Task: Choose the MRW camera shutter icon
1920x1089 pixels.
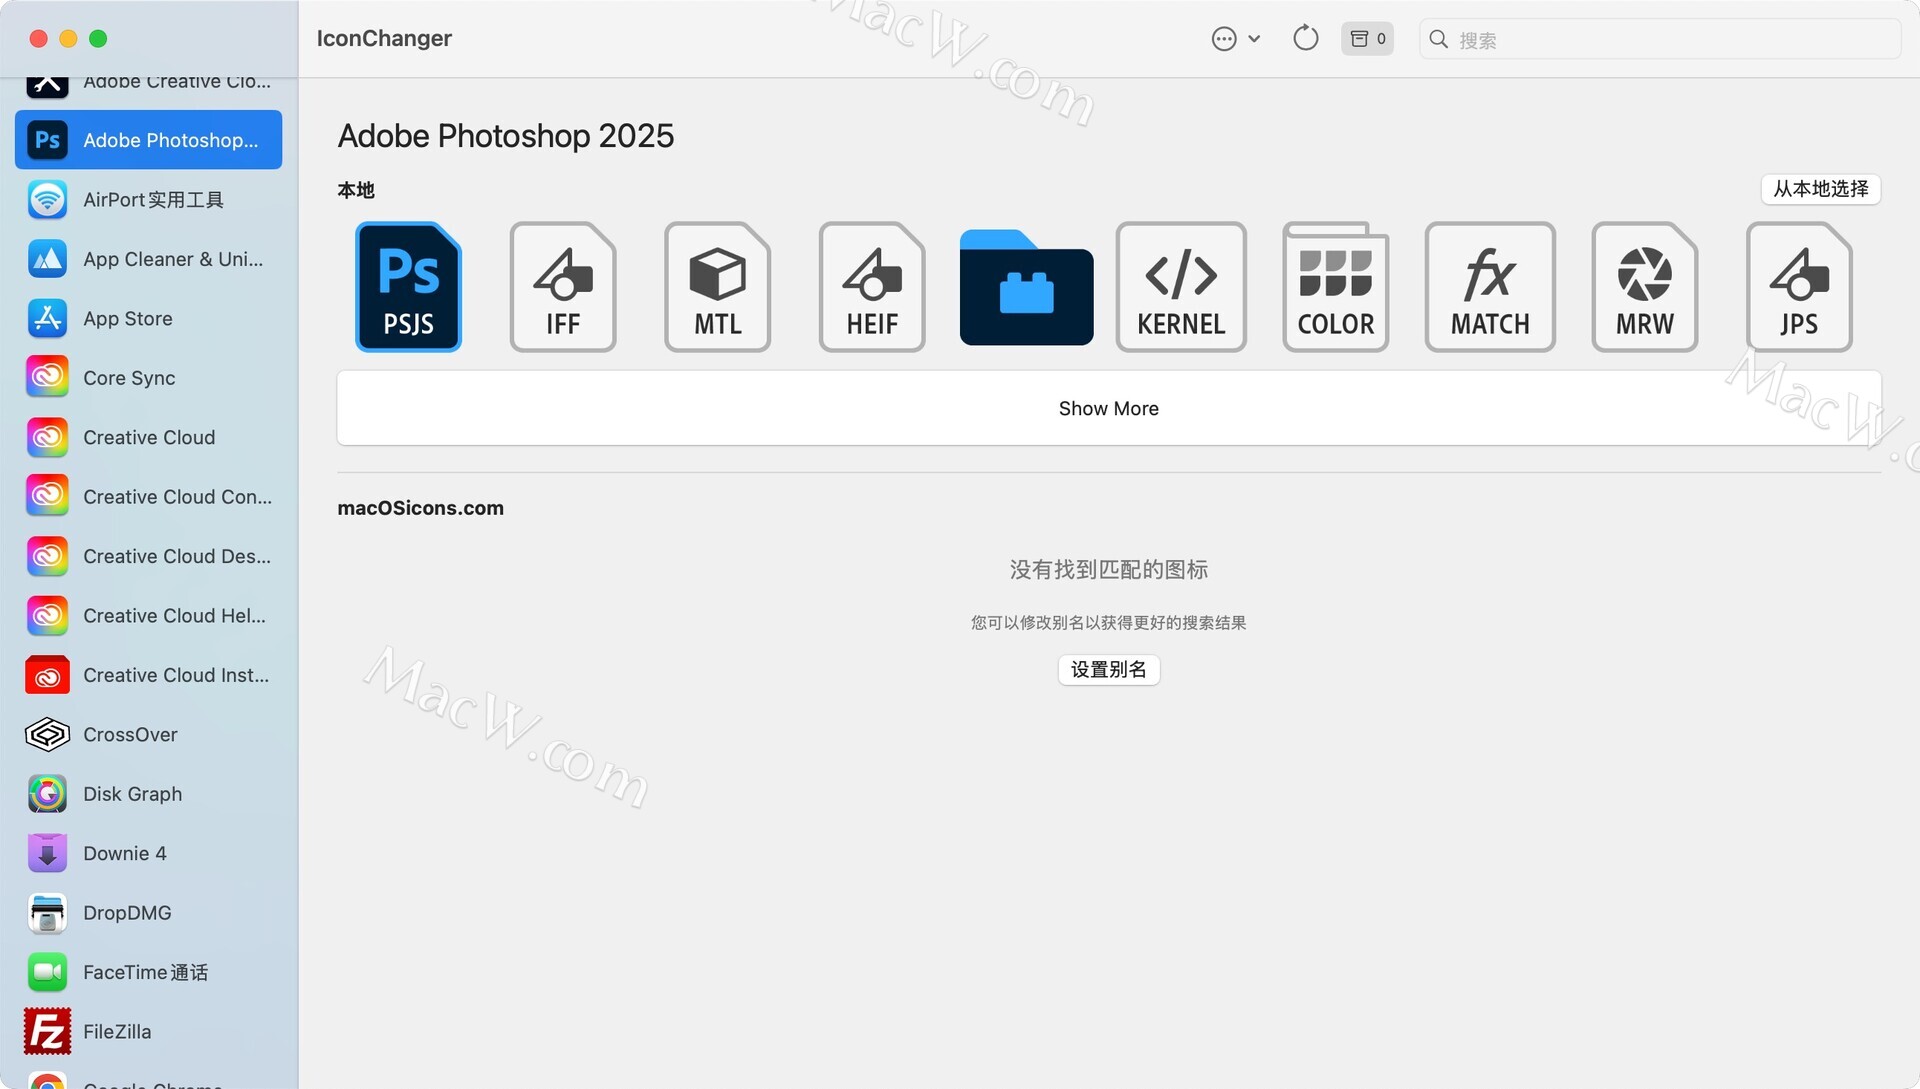Action: tap(1645, 287)
